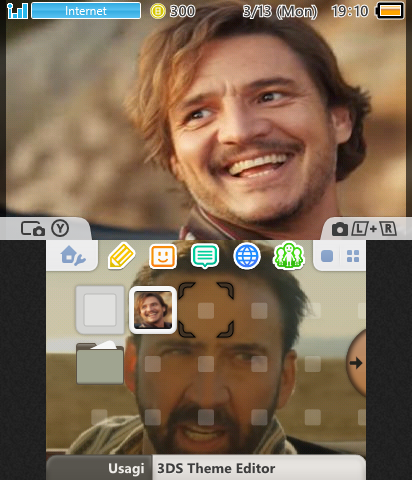Open Notifications speech bubble icon
The height and width of the screenshot is (480, 412).
[205, 256]
